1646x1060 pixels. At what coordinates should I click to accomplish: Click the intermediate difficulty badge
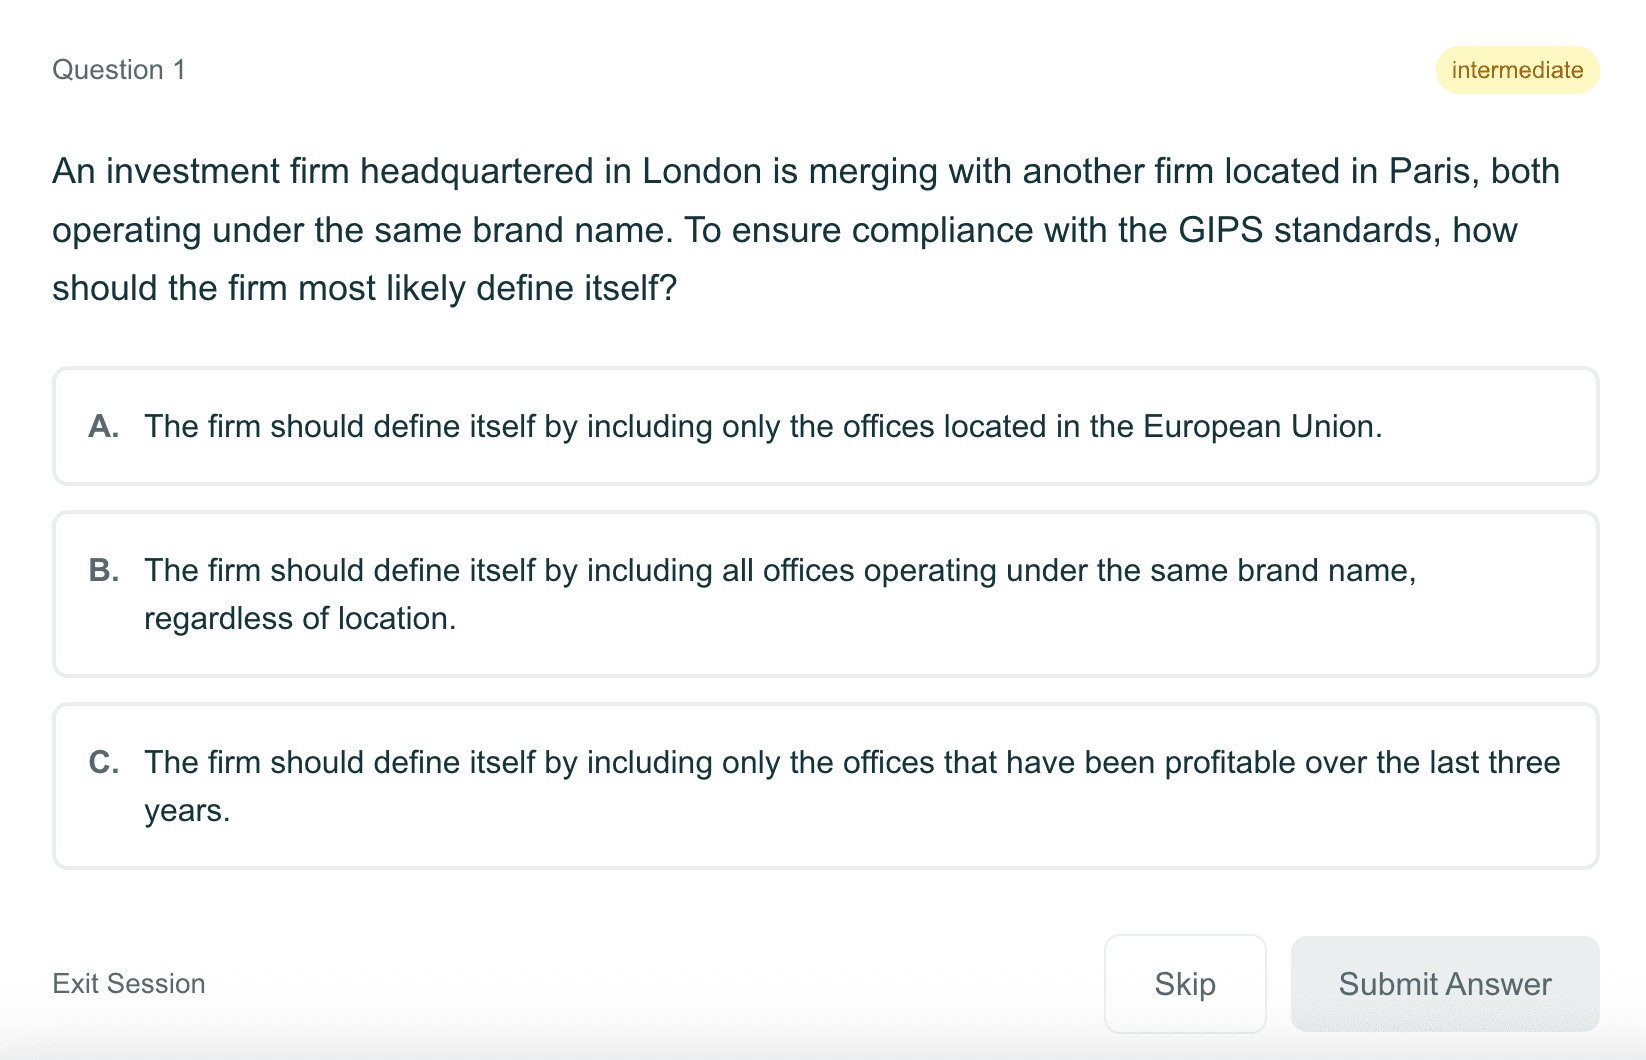[1516, 69]
